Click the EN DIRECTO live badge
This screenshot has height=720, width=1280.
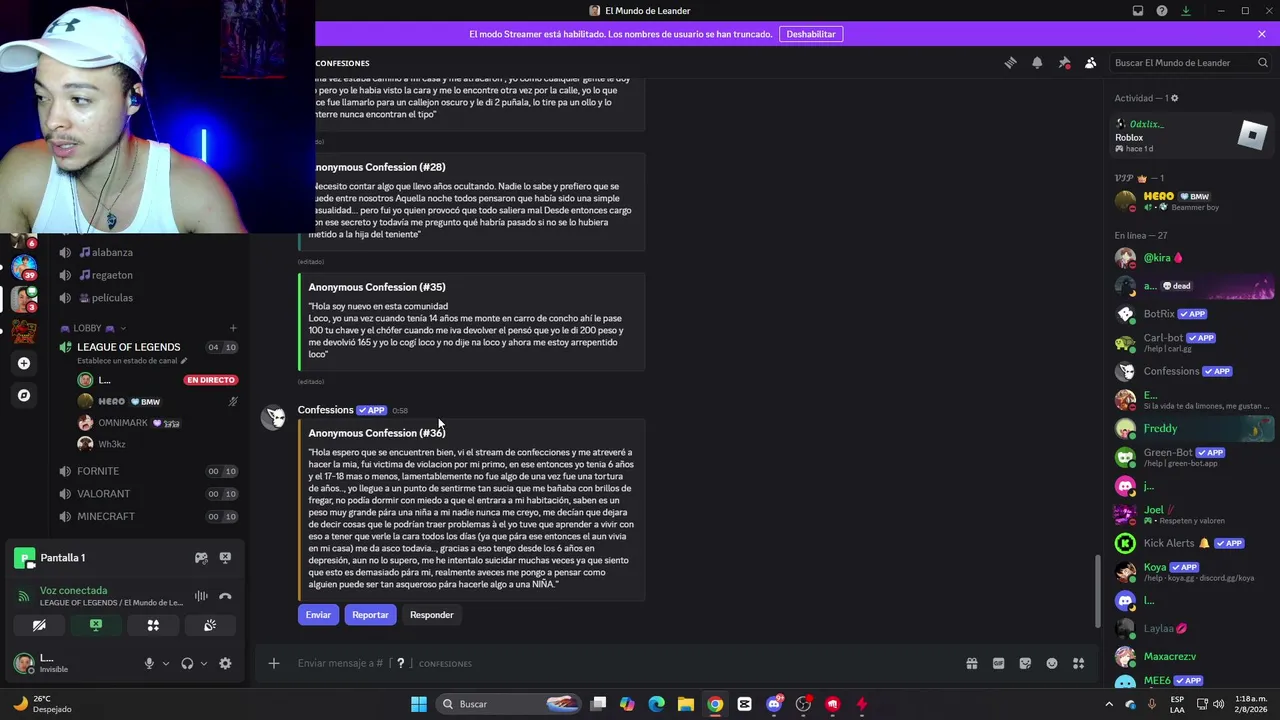point(210,380)
